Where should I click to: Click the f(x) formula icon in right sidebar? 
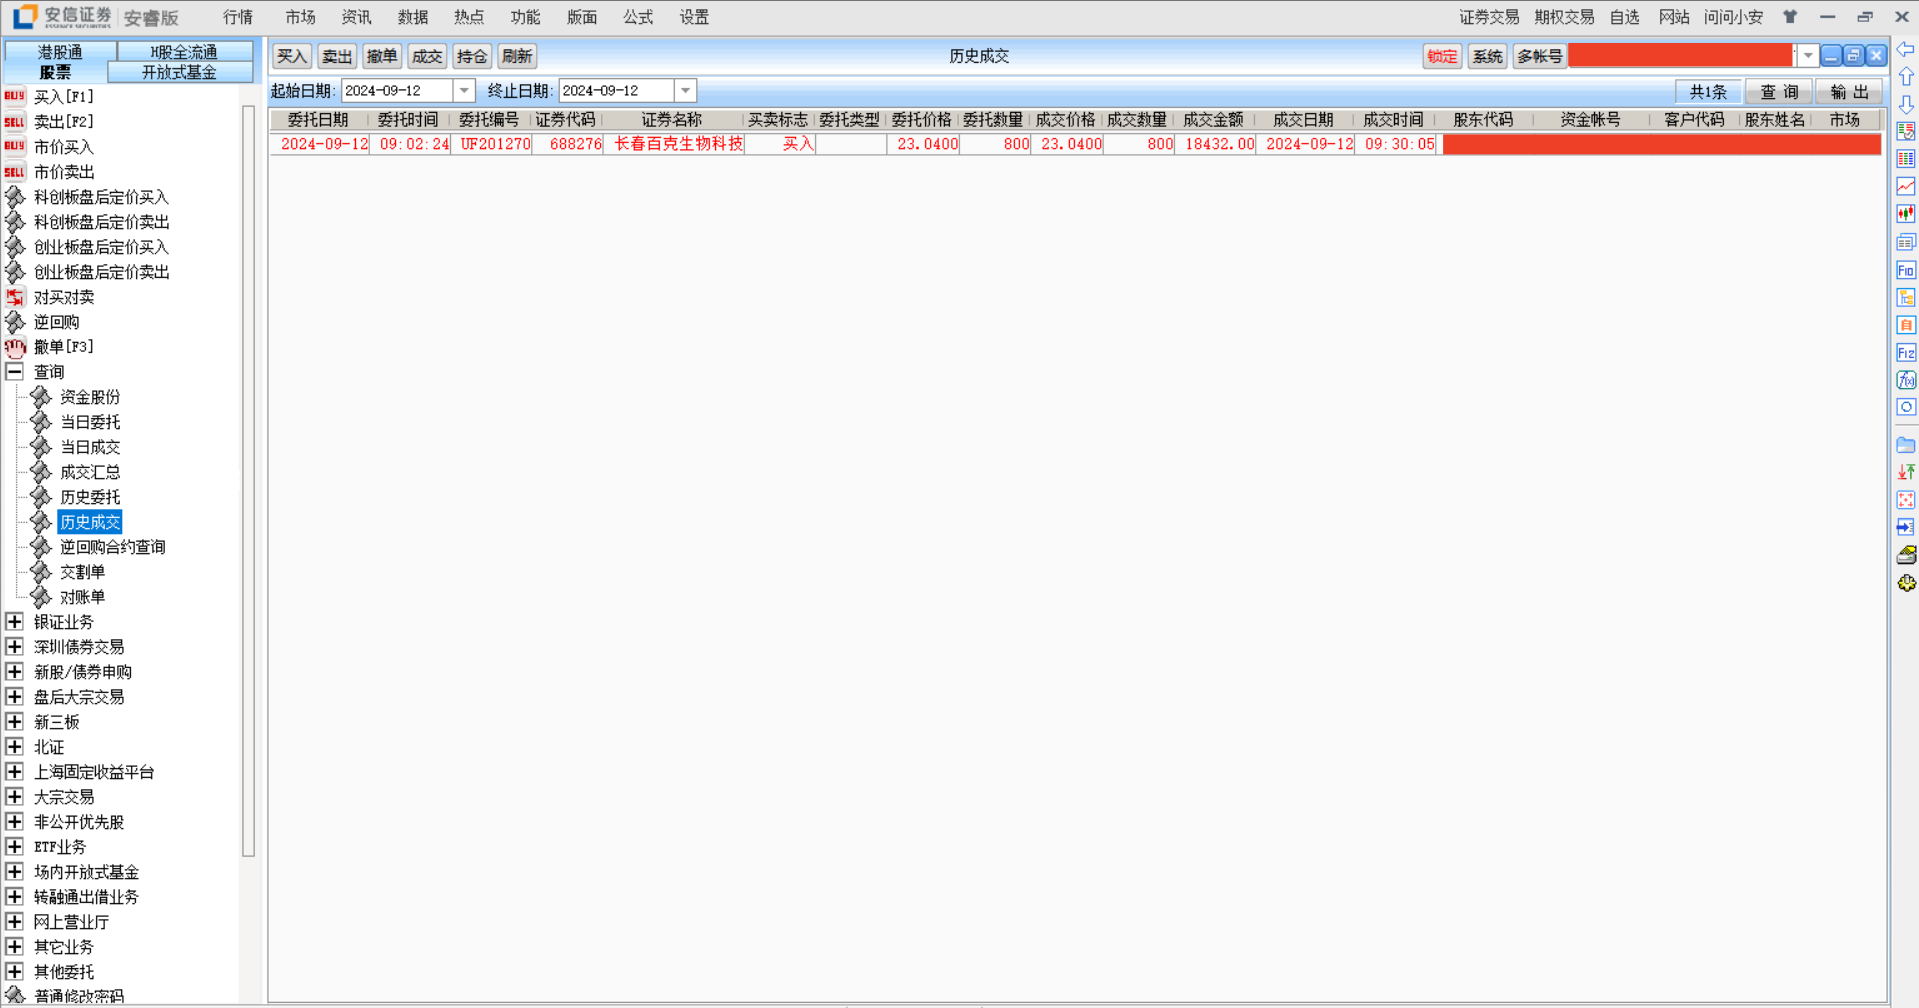1906,380
